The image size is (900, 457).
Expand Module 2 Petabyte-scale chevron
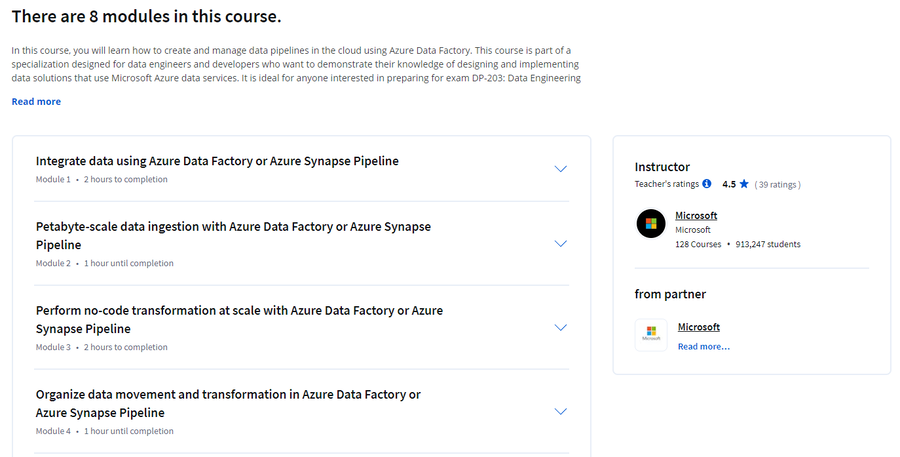pyautogui.click(x=560, y=243)
